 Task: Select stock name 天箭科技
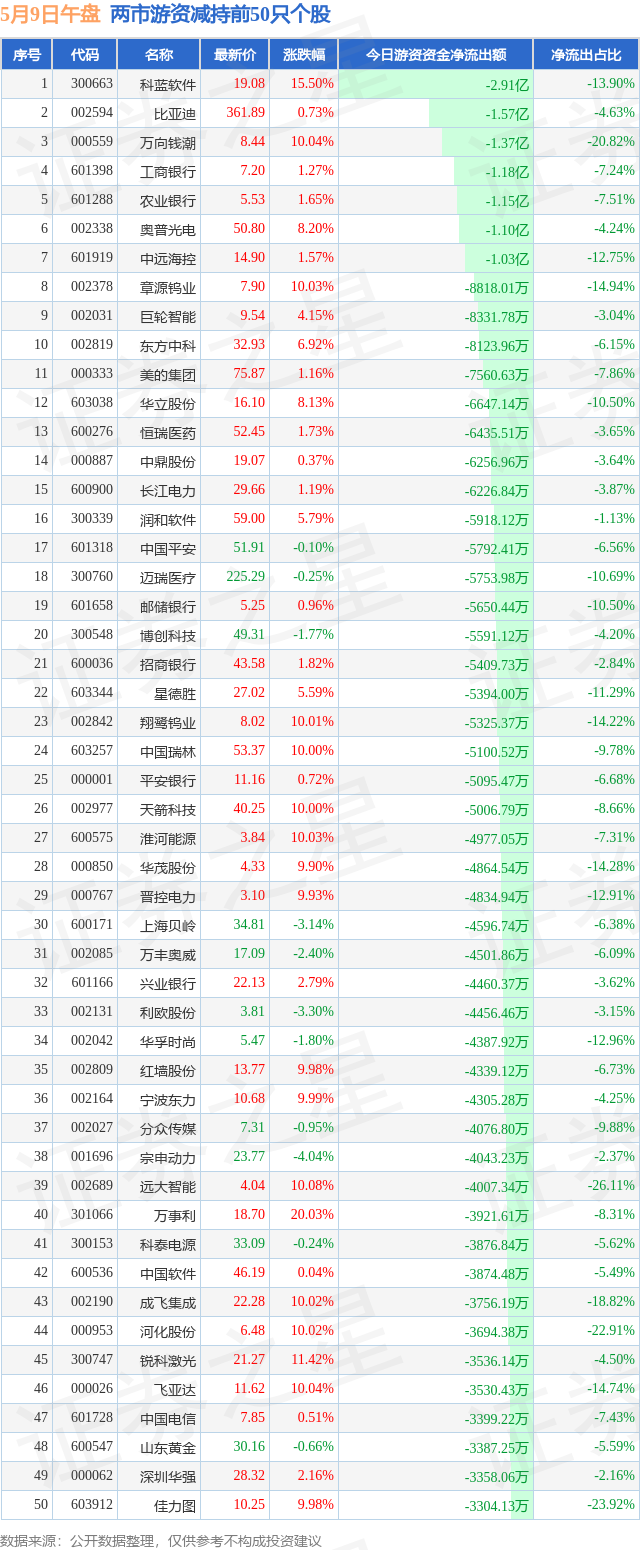point(168,809)
